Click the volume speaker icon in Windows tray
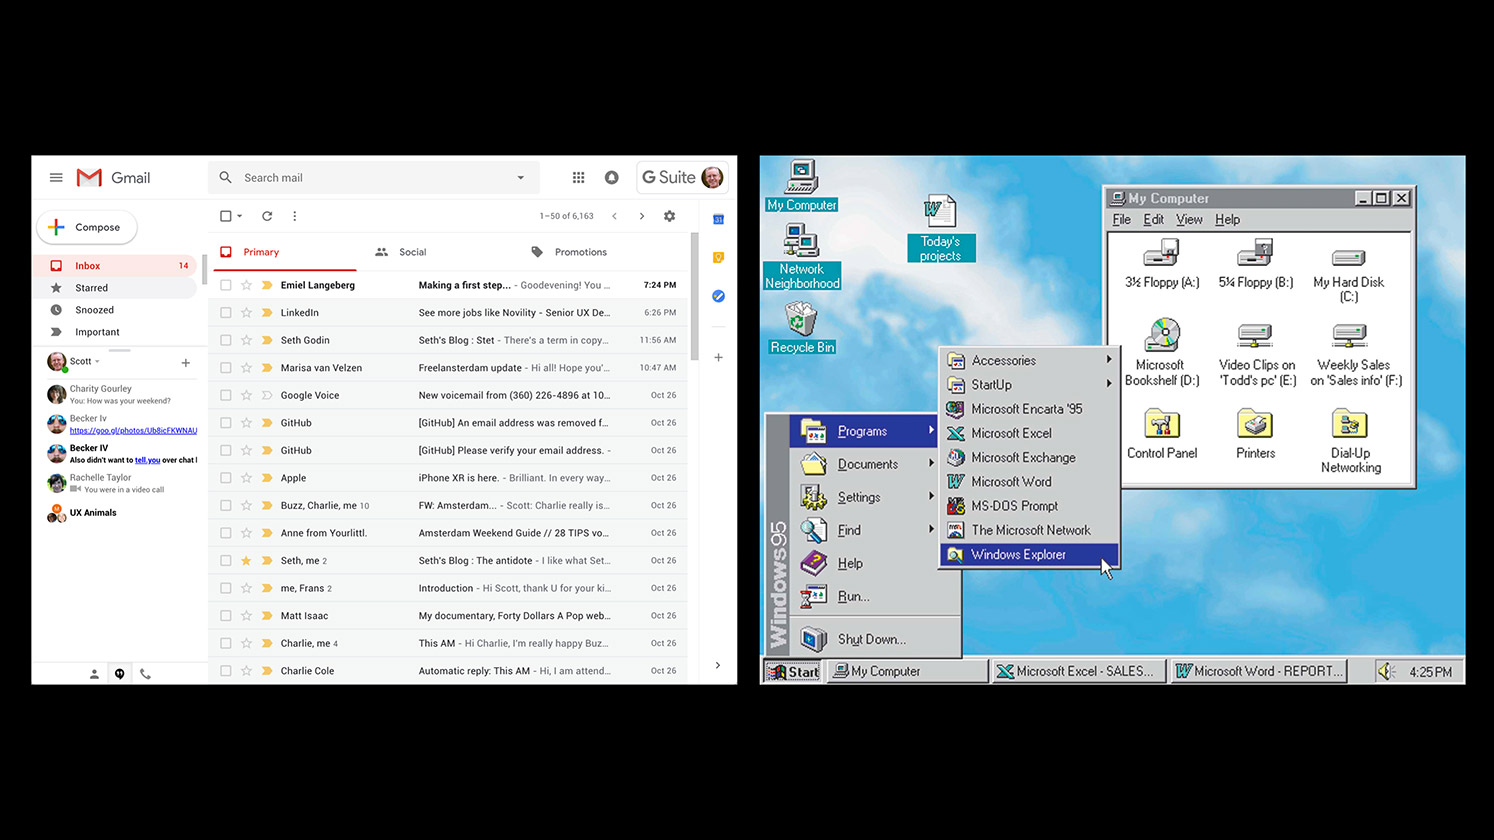The image size is (1494, 840). [1386, 671]
